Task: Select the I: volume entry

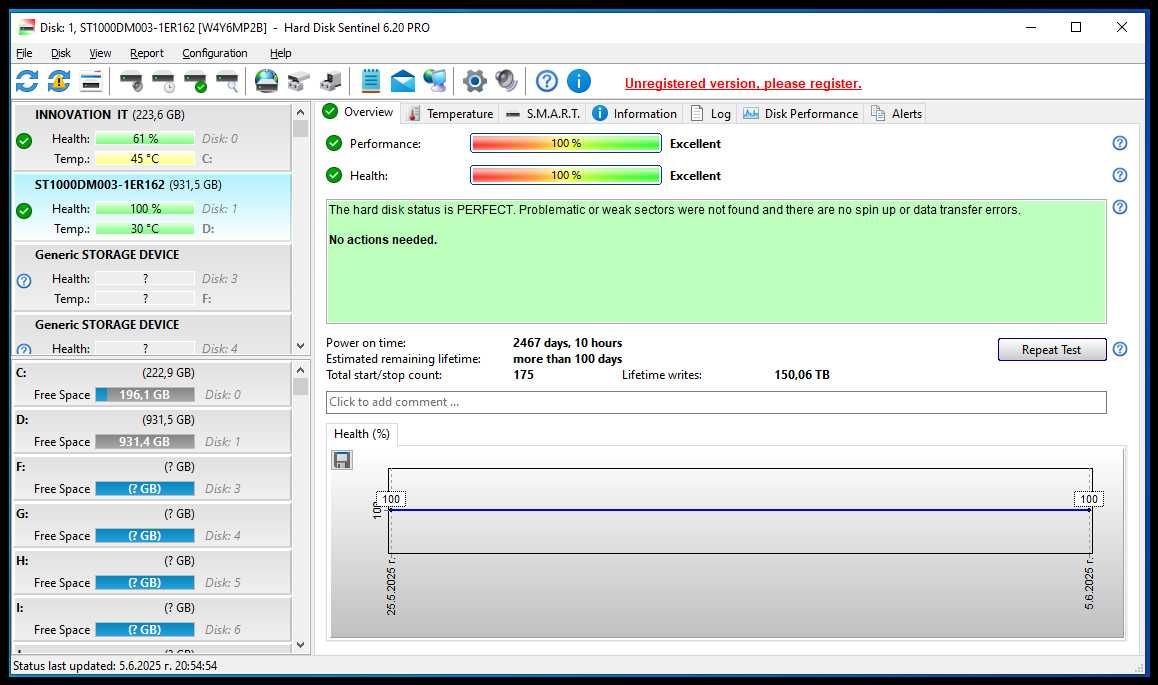Action: [x=152, y=620]
